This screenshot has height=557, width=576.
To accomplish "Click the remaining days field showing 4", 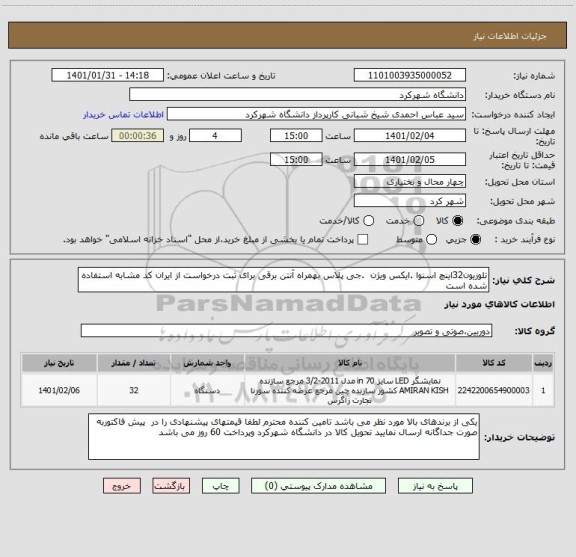I will [x=215, y=136].
